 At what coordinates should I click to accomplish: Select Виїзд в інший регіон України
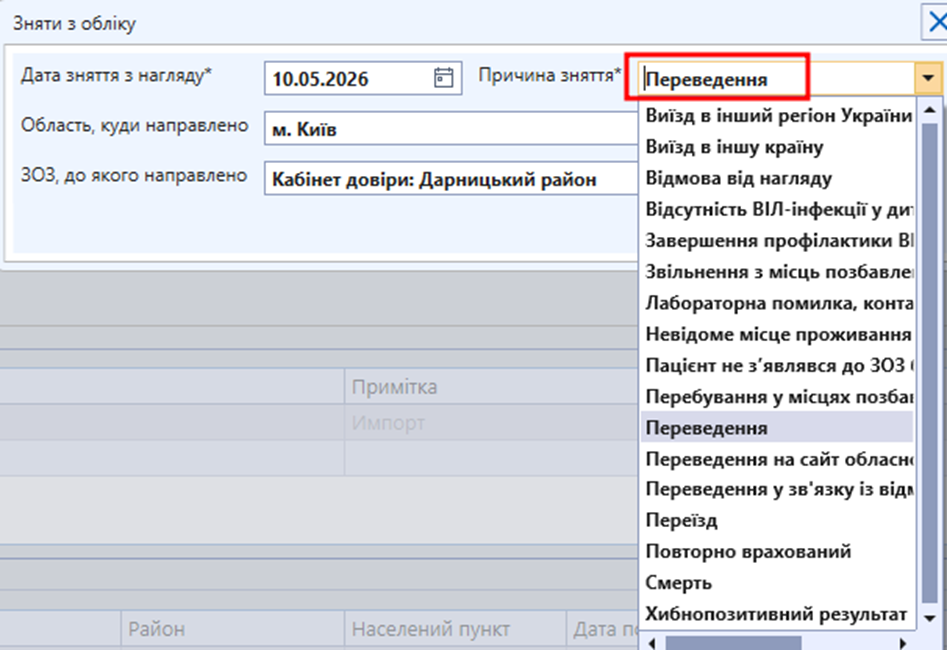coord(778,115)
